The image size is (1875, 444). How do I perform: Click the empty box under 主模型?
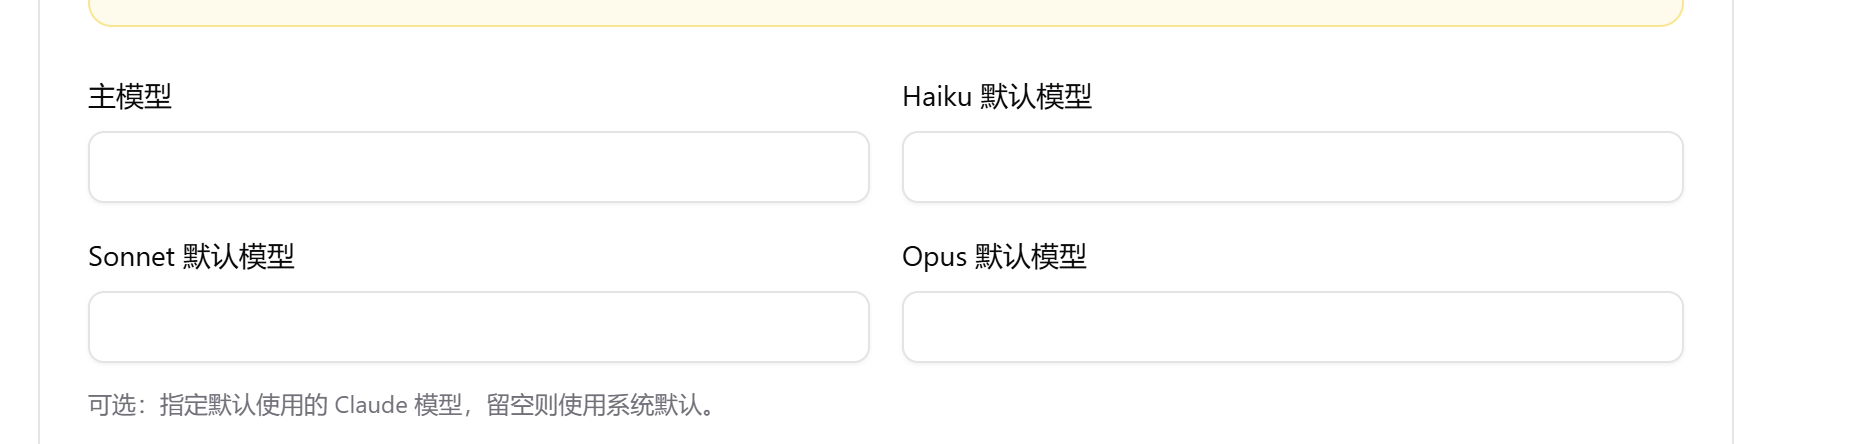(478, 167)
